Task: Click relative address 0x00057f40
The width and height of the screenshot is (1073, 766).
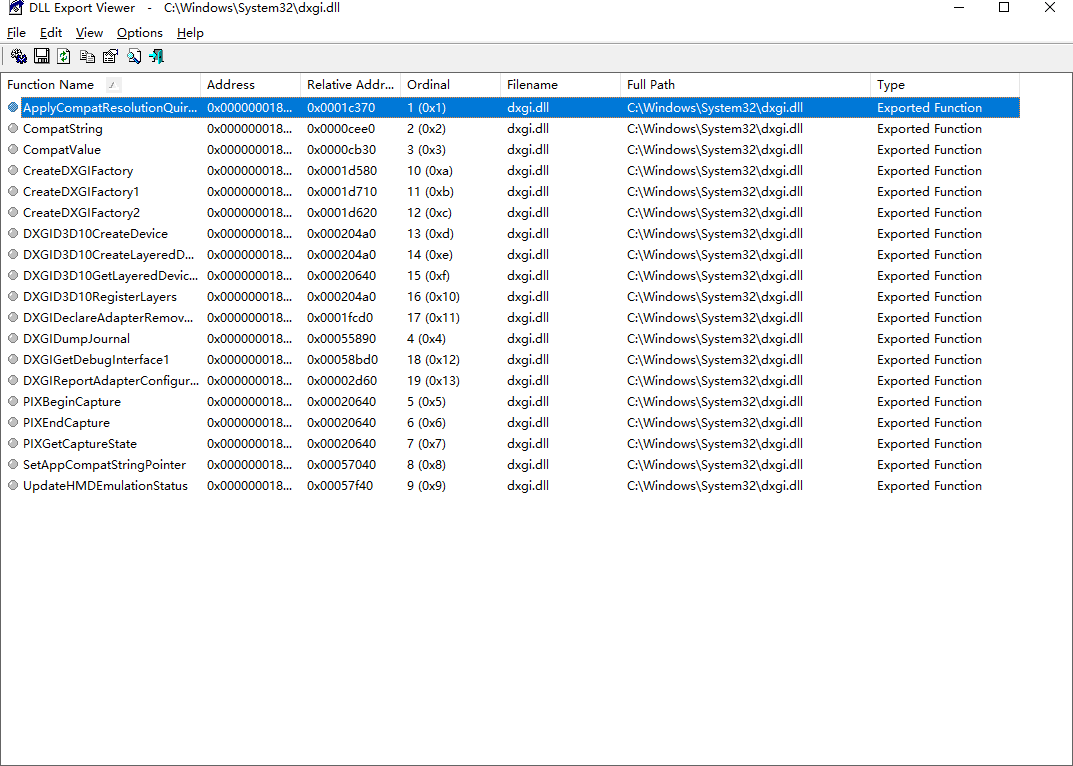Action: click(340, 485)
